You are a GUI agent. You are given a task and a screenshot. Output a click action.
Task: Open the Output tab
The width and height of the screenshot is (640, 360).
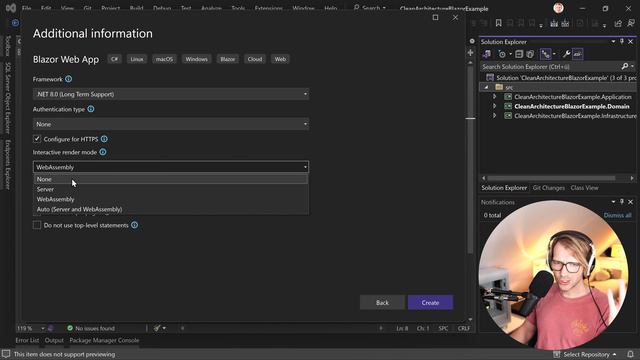click(x=54, y=340)
